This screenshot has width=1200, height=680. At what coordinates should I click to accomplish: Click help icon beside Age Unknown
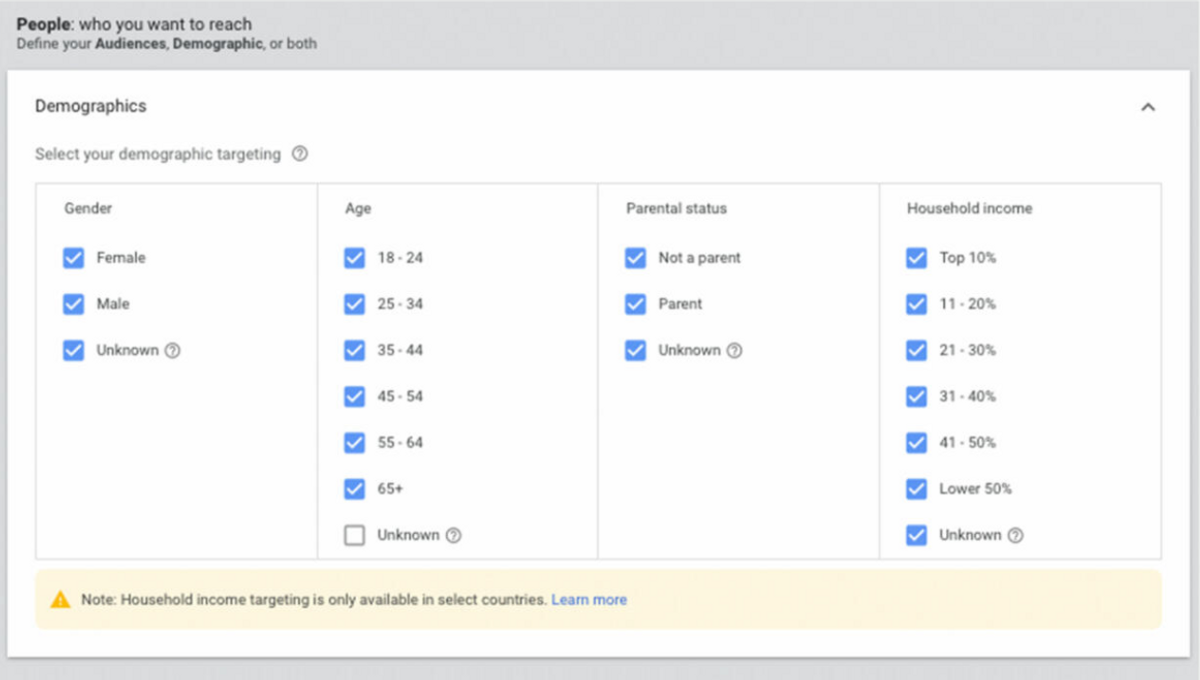point(453,535)
